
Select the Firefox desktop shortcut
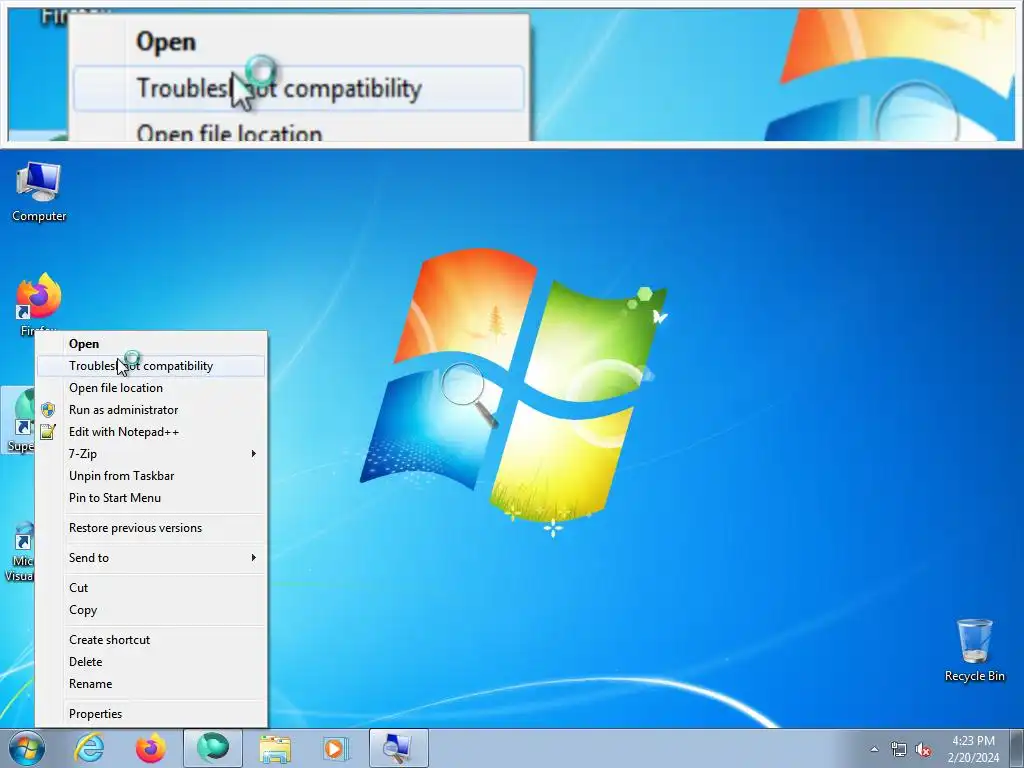click(x=38, y=302)
